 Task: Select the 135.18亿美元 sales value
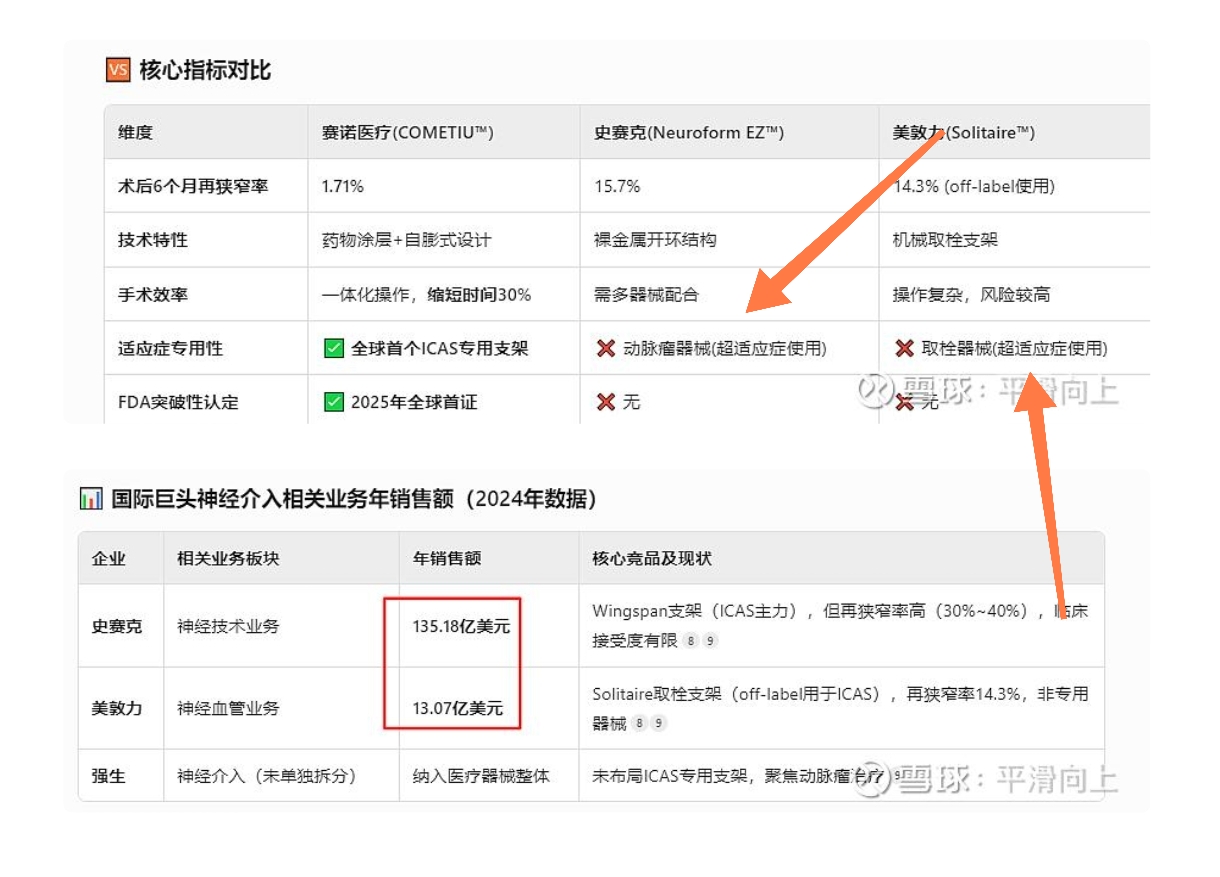click(461, 626)
